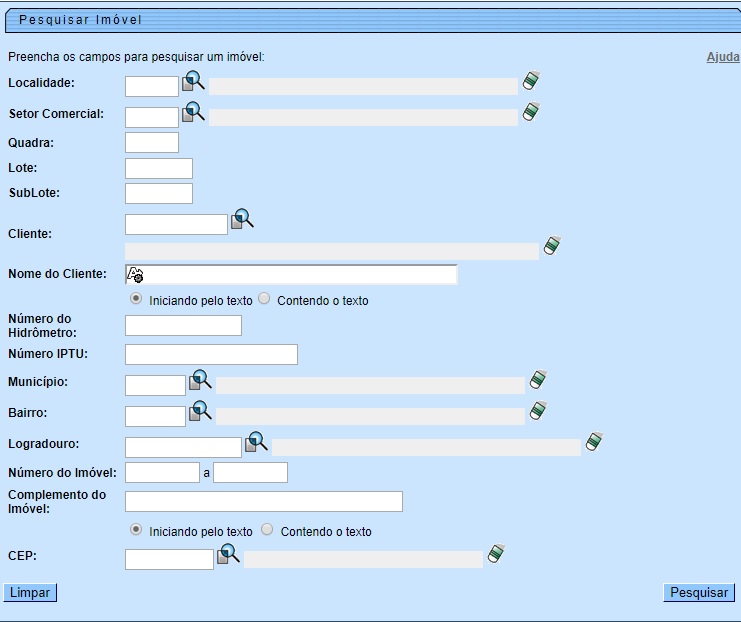Open the Setor Comercial search magnifier
The width and height of the screenshot is (741, 622).
point(193,112)
